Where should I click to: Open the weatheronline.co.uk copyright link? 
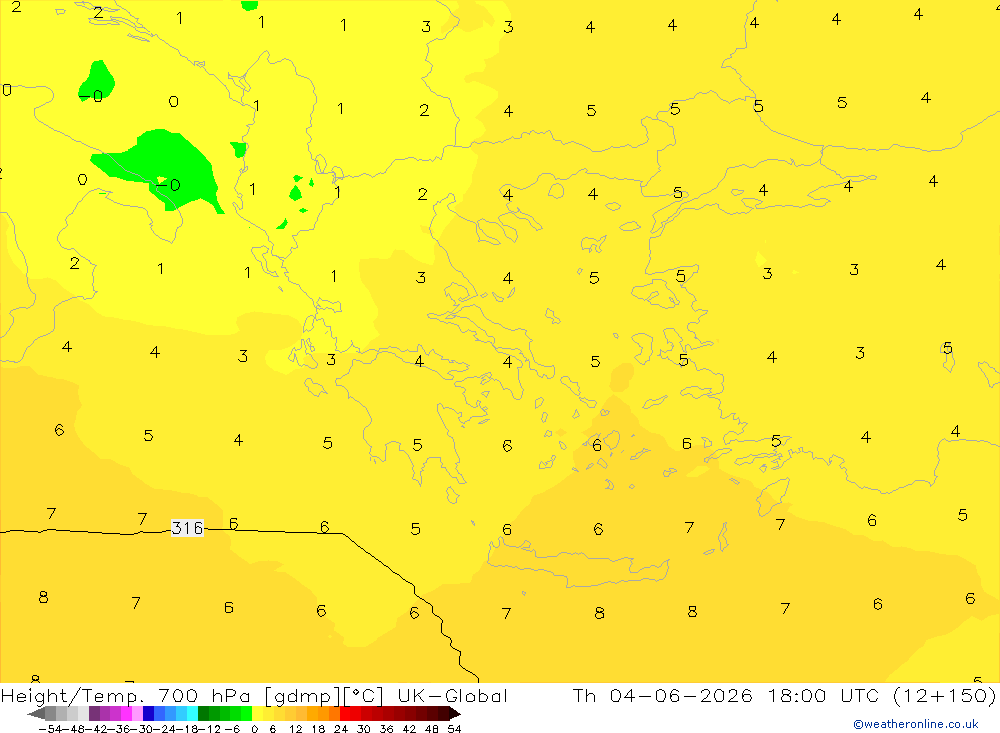pyautogui.click(x=916, y=724)
